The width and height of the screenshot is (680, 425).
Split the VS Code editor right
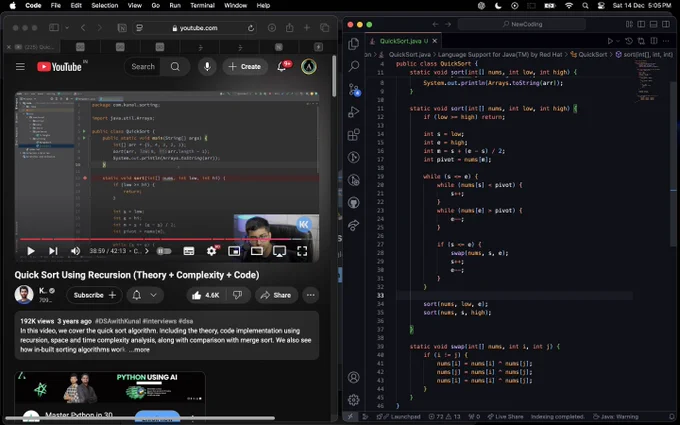[654, 41]
